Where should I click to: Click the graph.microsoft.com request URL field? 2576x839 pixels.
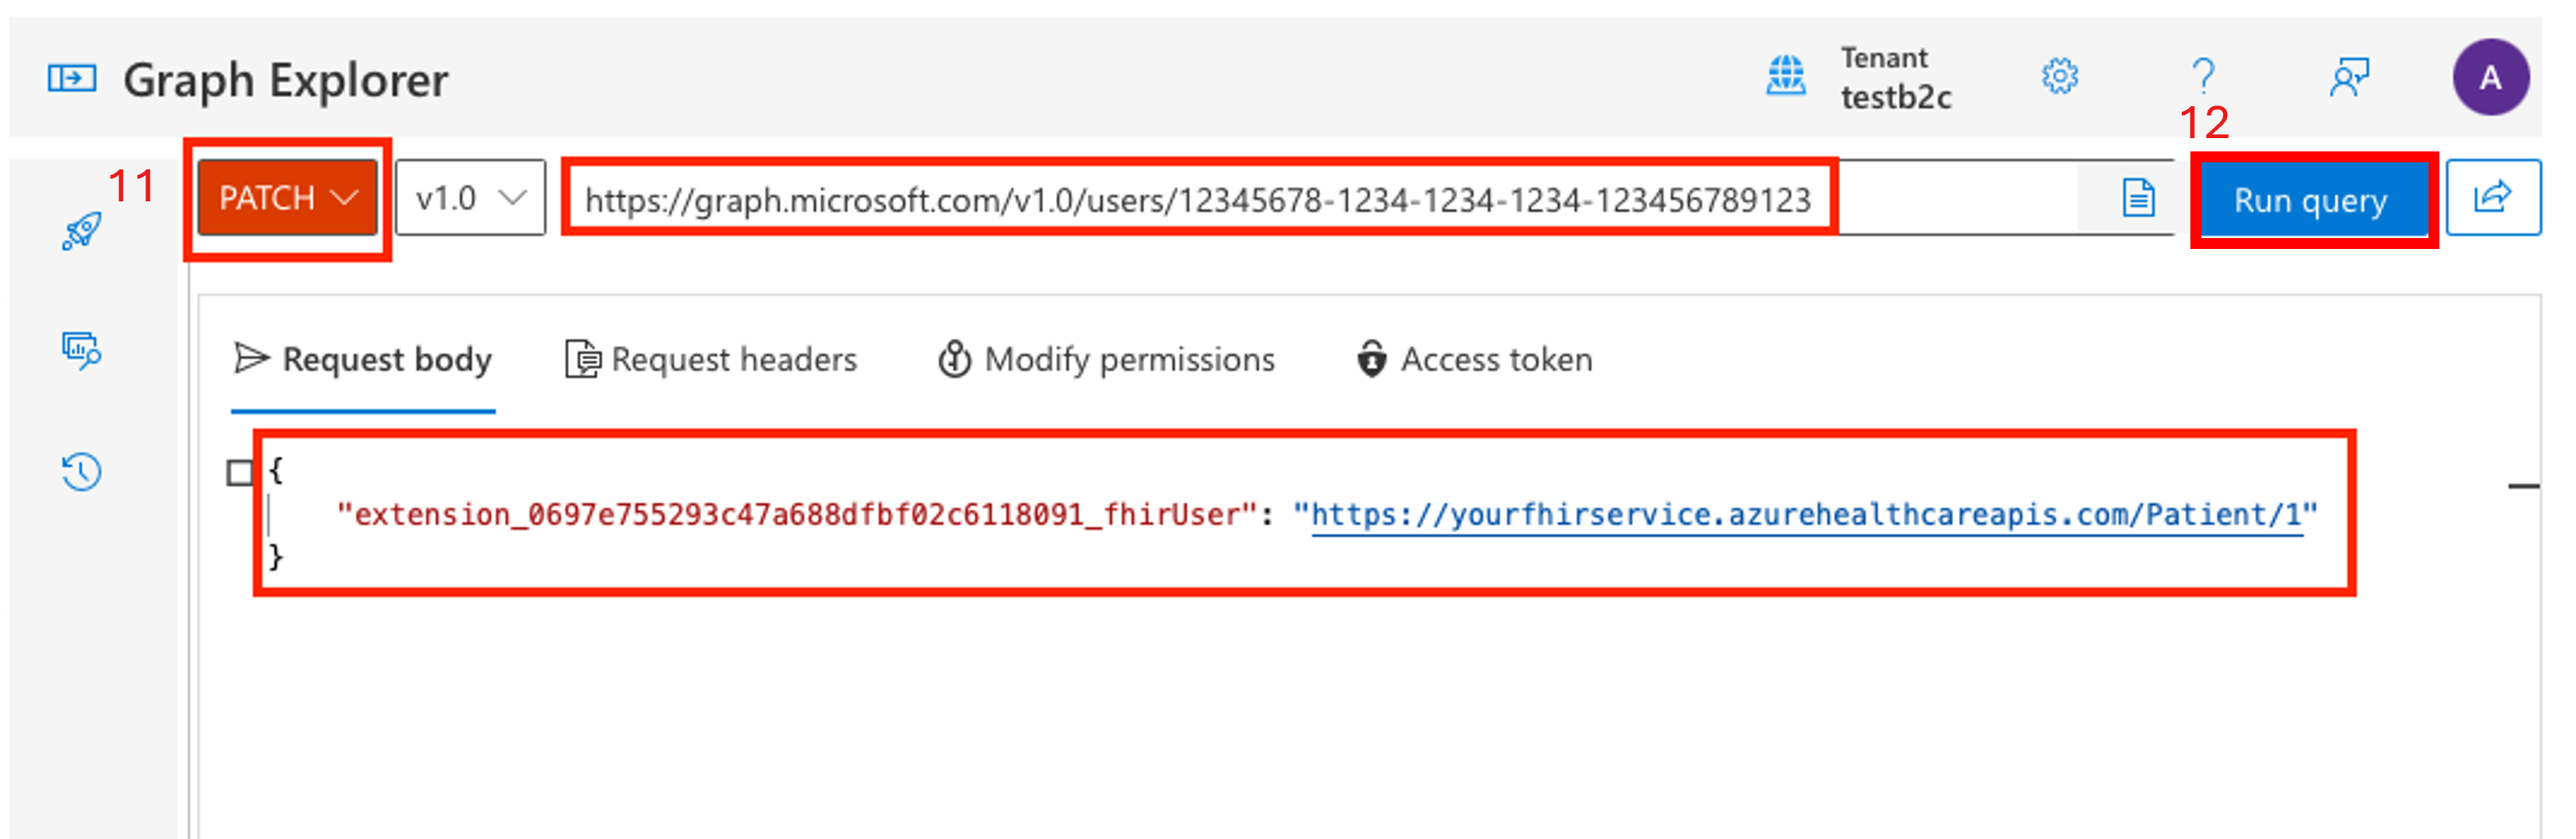[x=1197, y=200]
